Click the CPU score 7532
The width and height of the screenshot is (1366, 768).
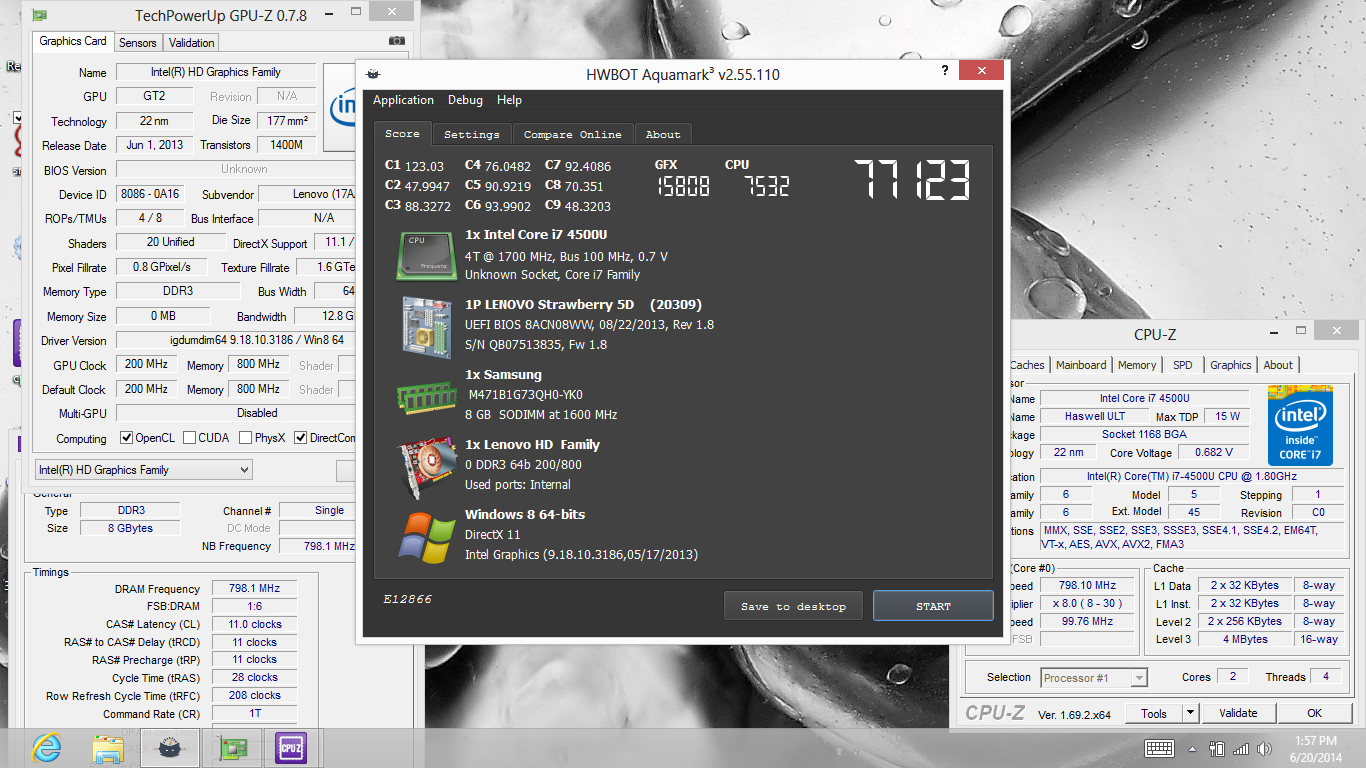pos(766,186)
